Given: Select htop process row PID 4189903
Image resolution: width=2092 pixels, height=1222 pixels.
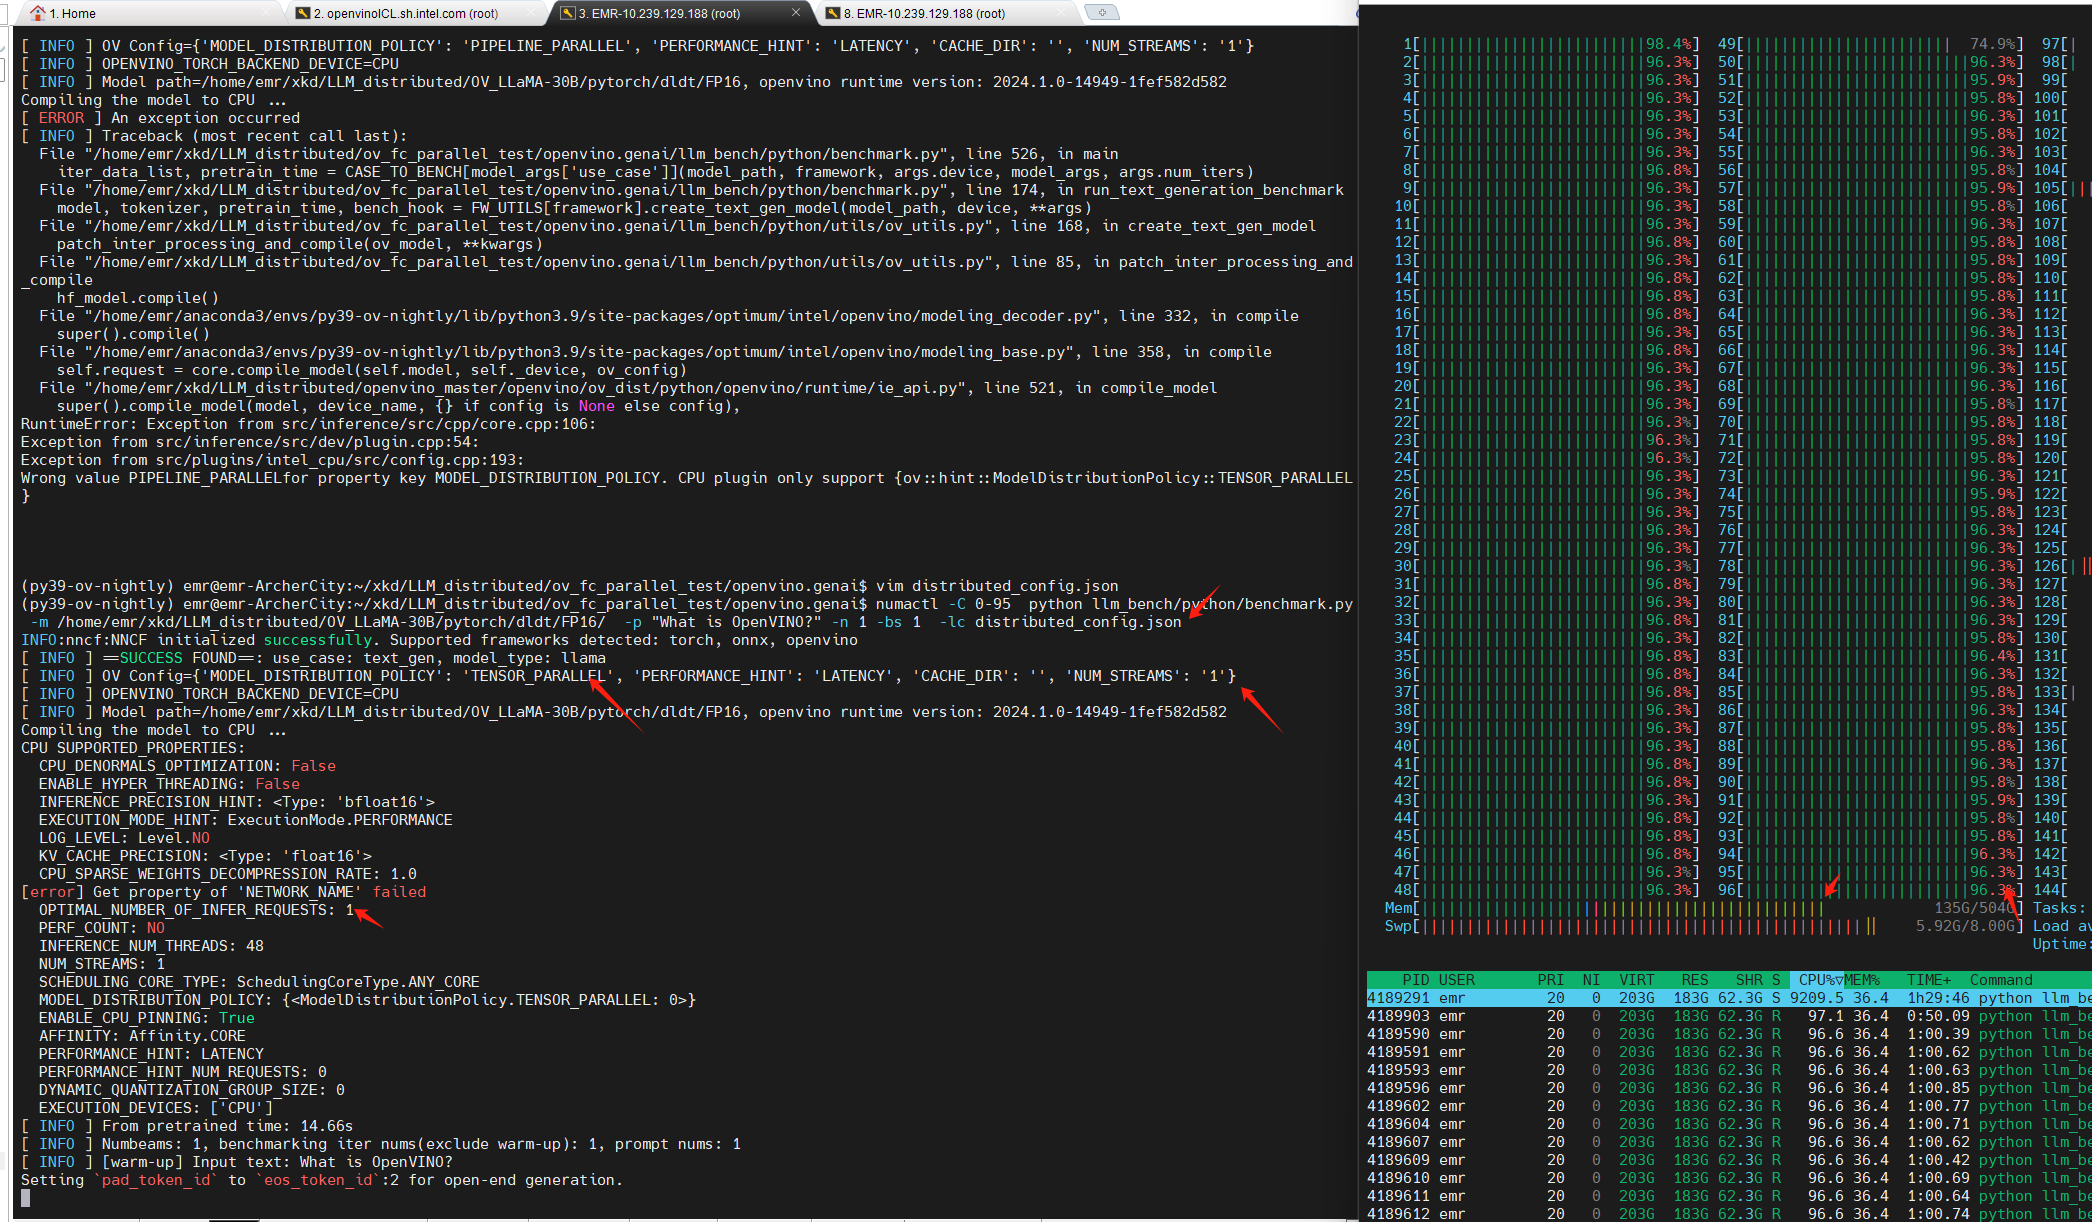Looking at the screenshot, I should coord(1729,1016).
